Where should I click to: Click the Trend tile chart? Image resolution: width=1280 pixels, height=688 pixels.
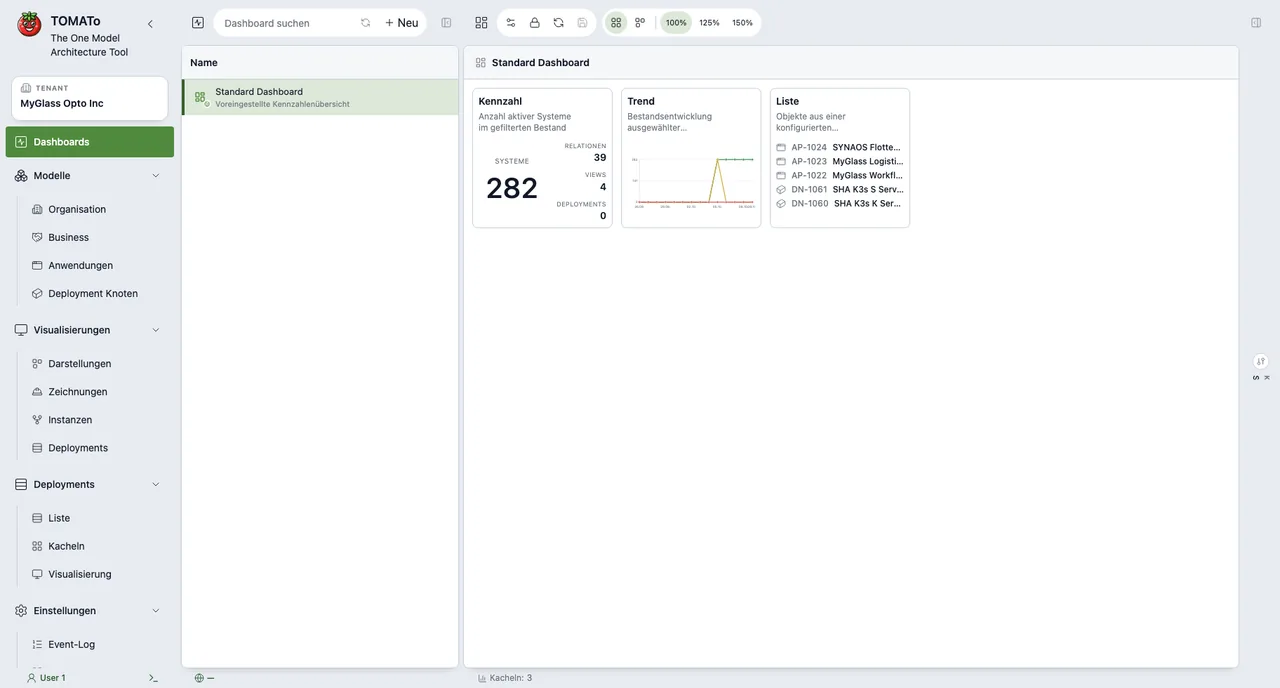click(691, 182)
